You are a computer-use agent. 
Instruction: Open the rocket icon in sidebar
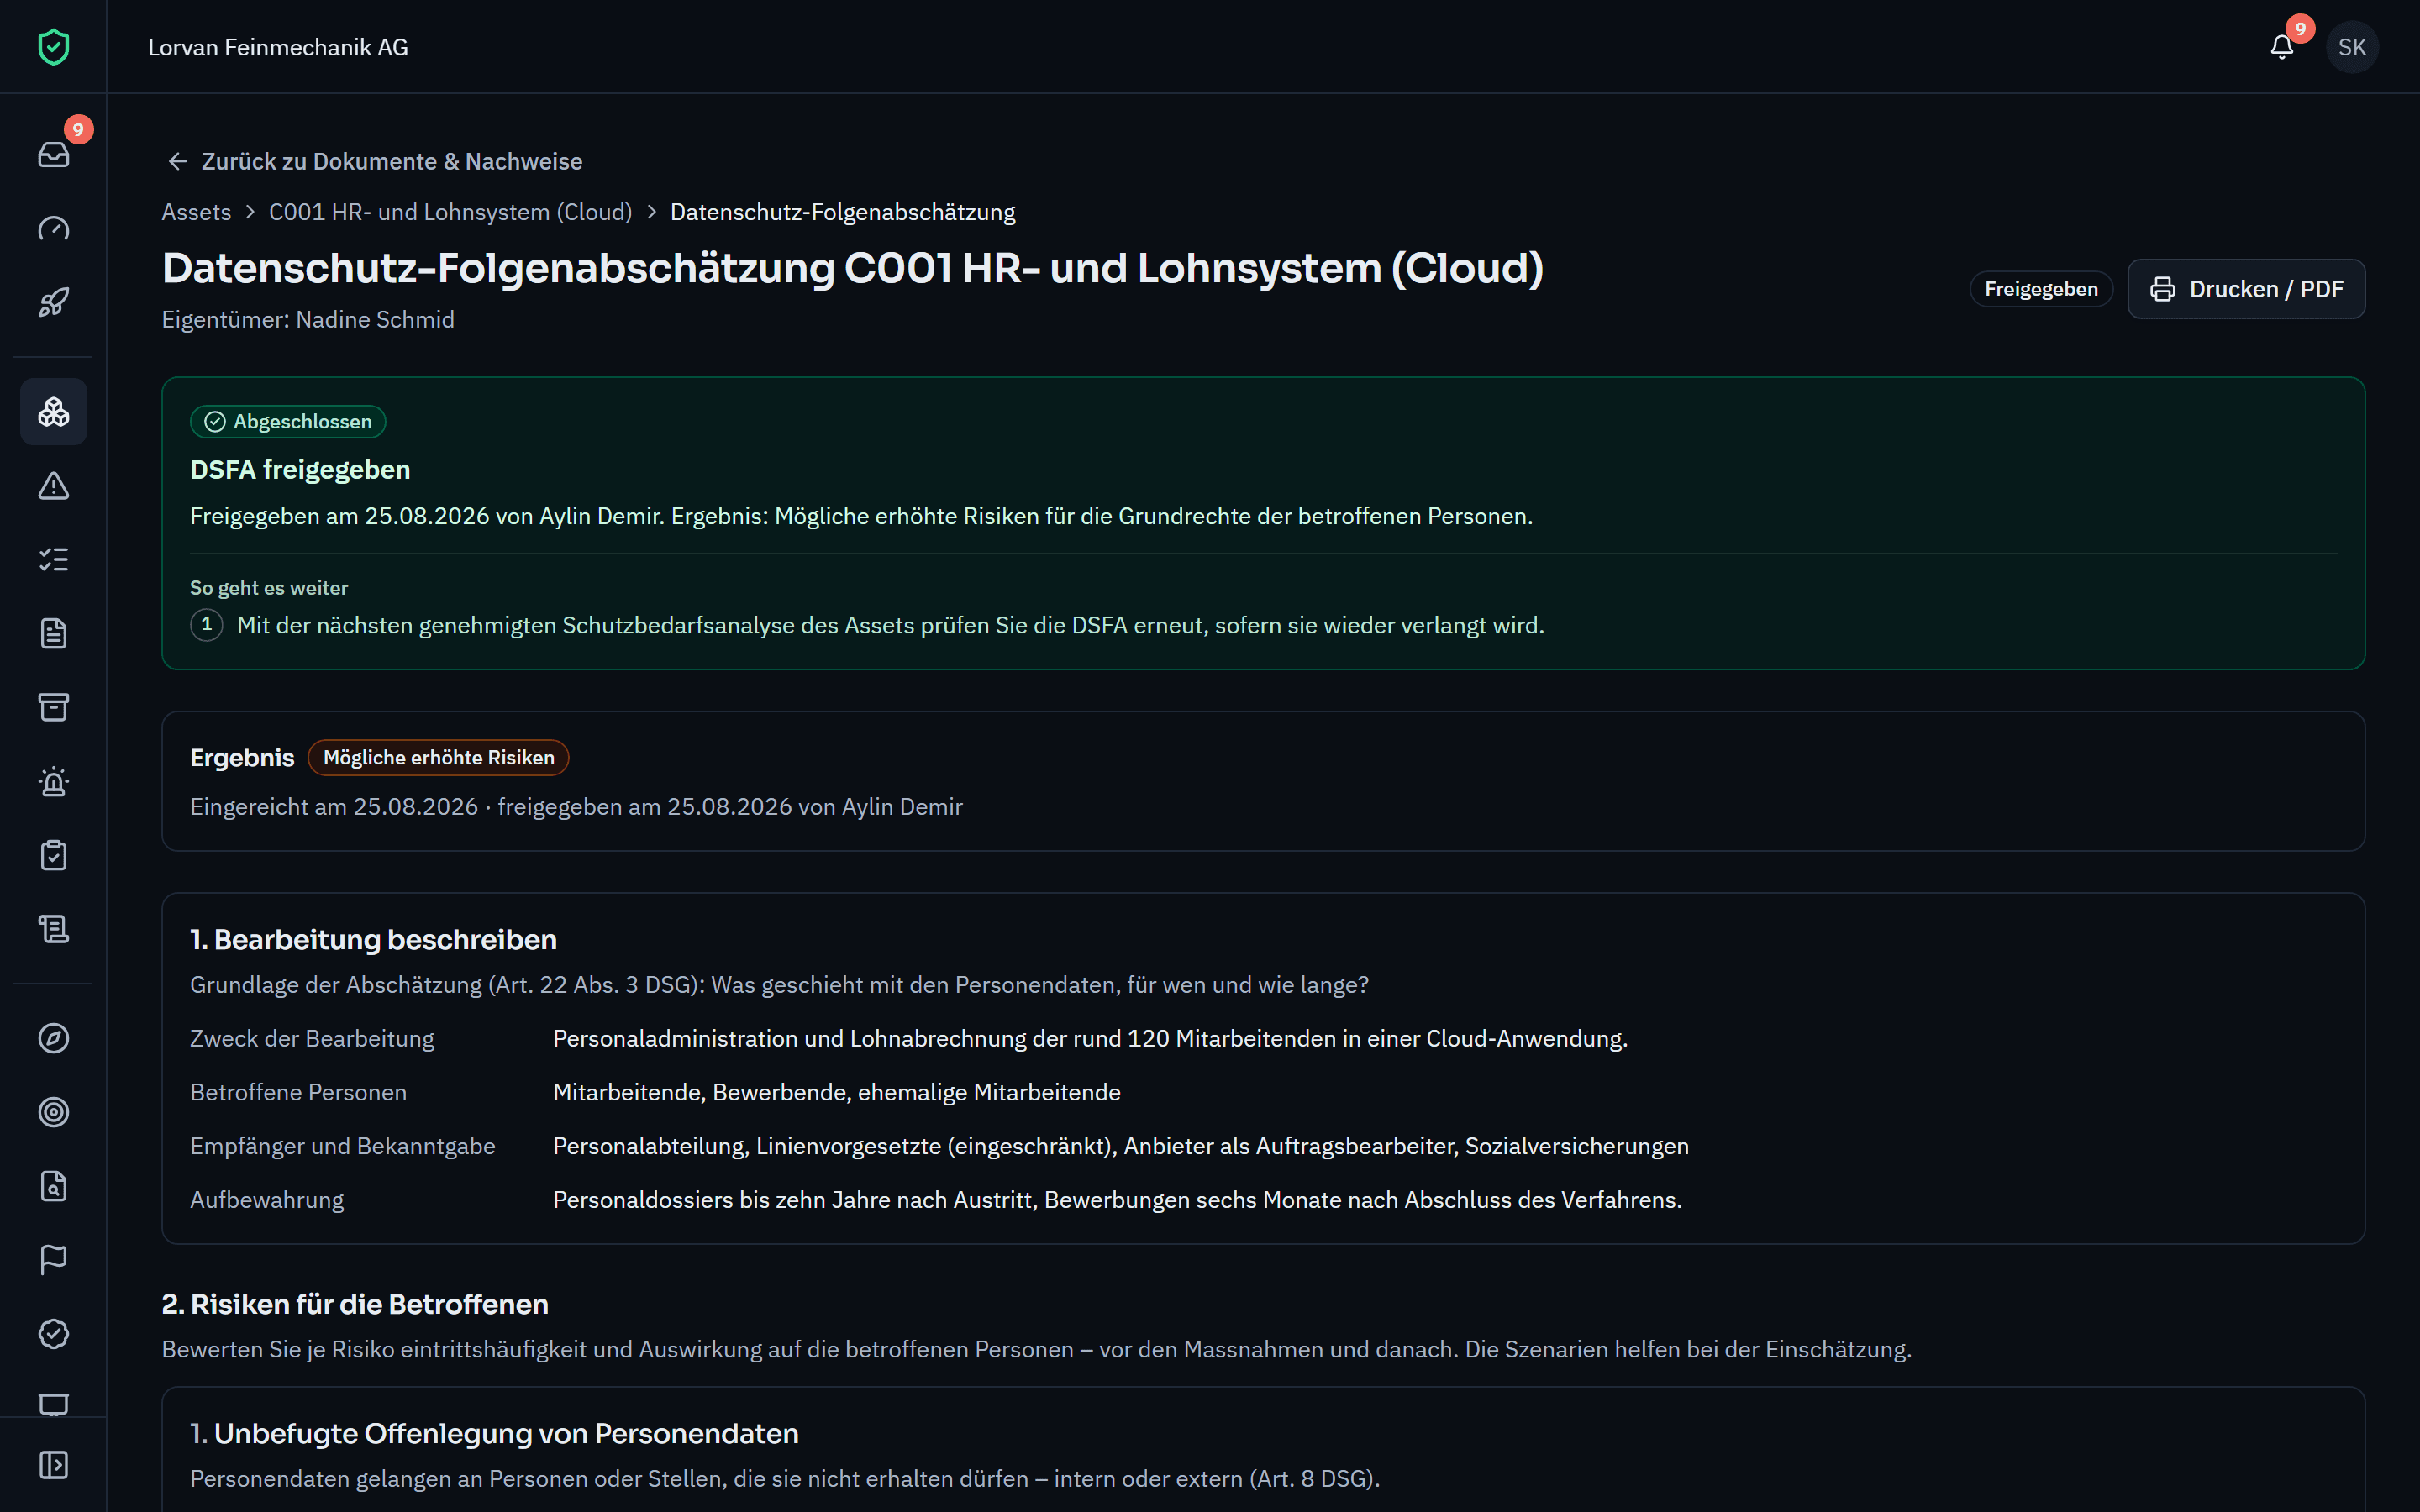[53, 302]
